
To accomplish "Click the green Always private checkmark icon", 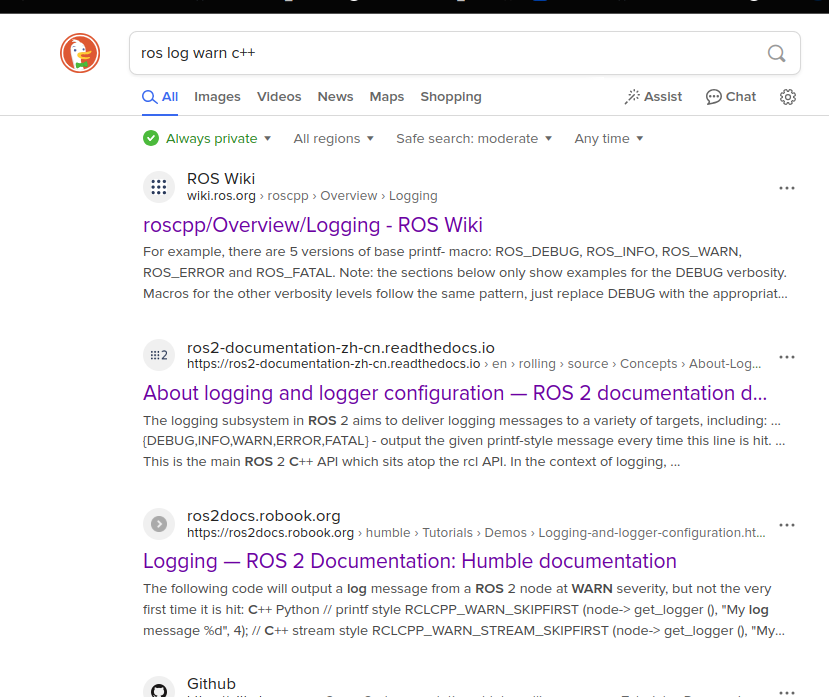I will tap(151, 139).
